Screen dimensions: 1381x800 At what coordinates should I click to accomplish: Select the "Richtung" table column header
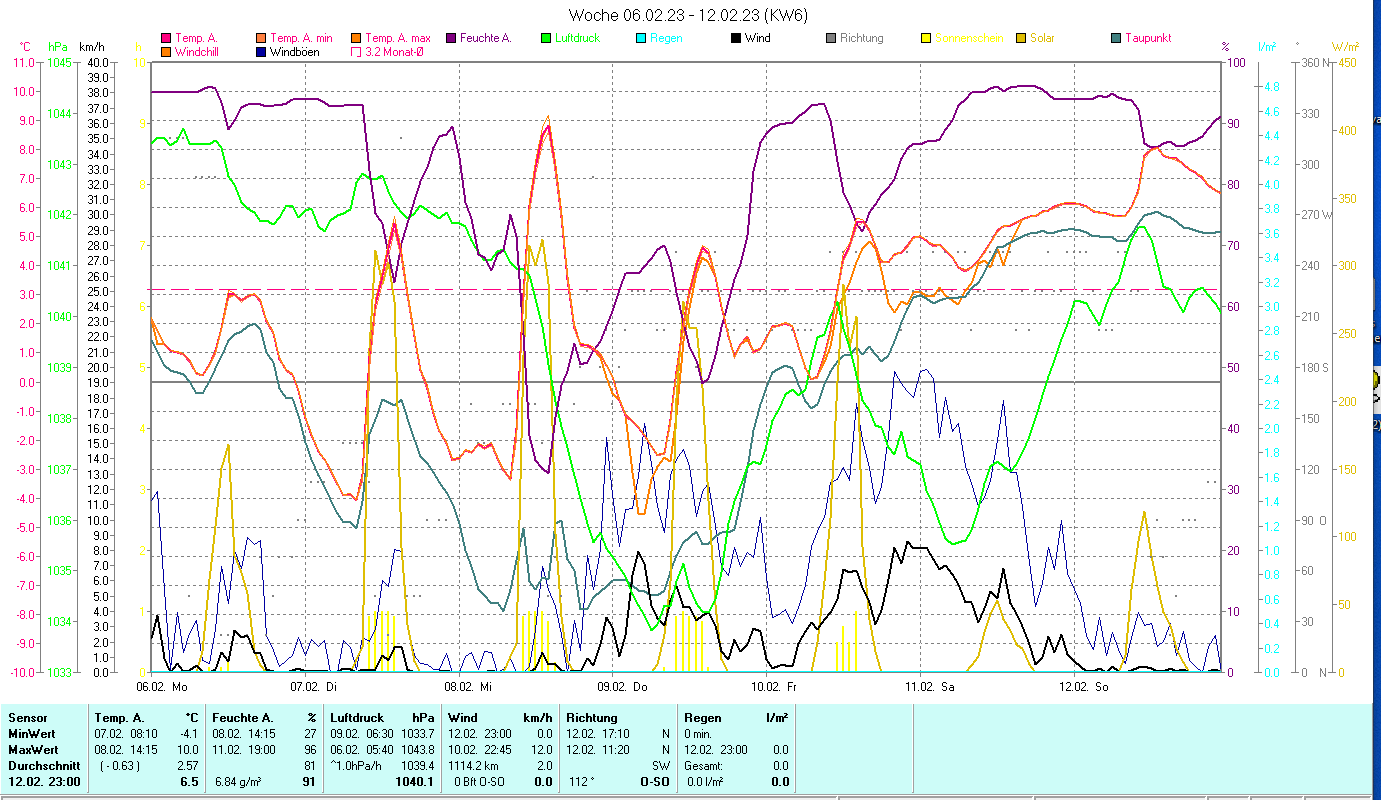pos(592,718)
